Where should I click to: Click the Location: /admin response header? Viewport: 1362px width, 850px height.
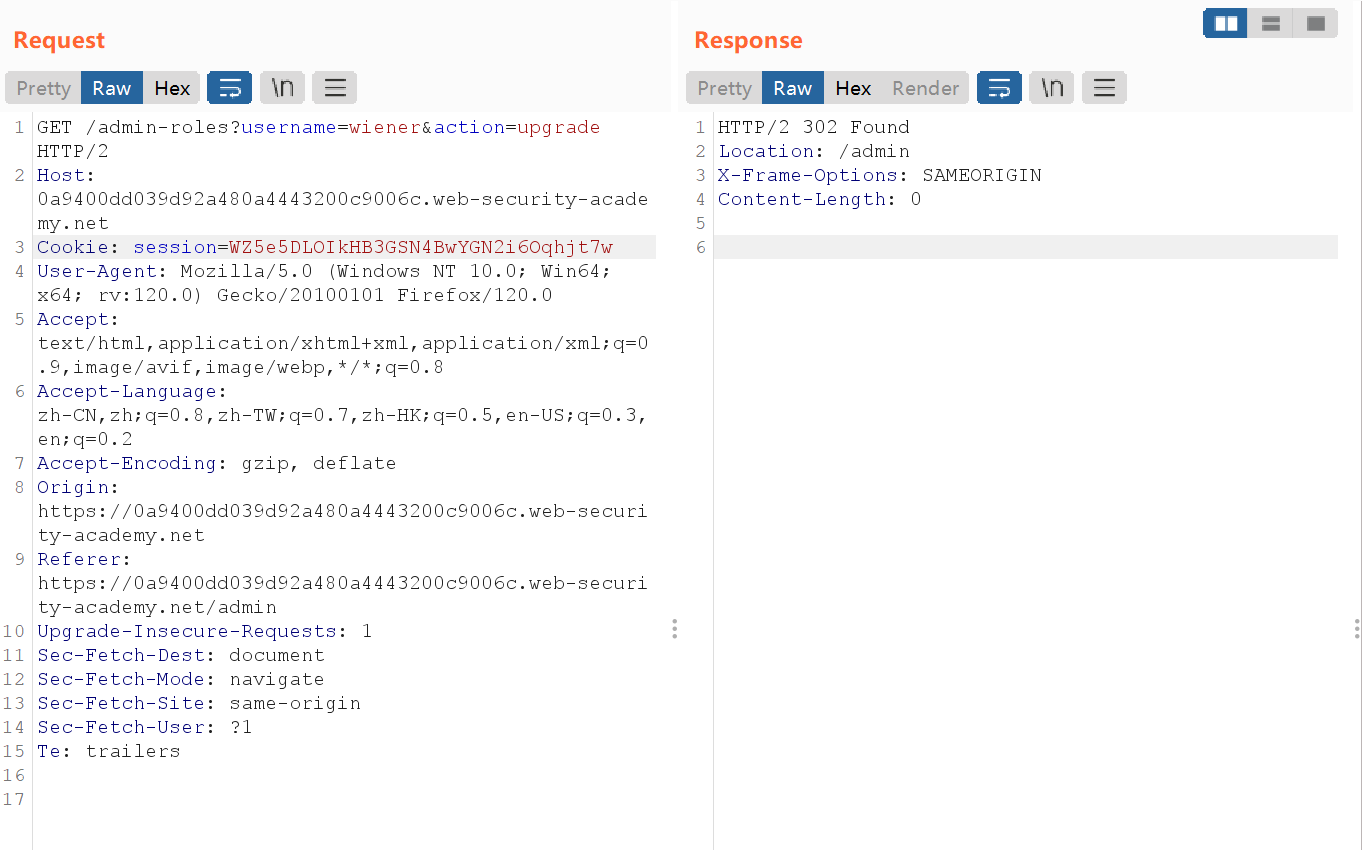click(814, 151)
